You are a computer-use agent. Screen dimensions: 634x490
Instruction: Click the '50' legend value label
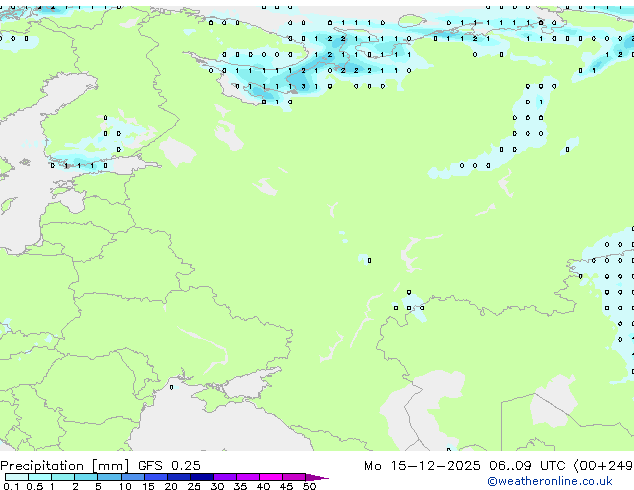[x=309, y=486]
